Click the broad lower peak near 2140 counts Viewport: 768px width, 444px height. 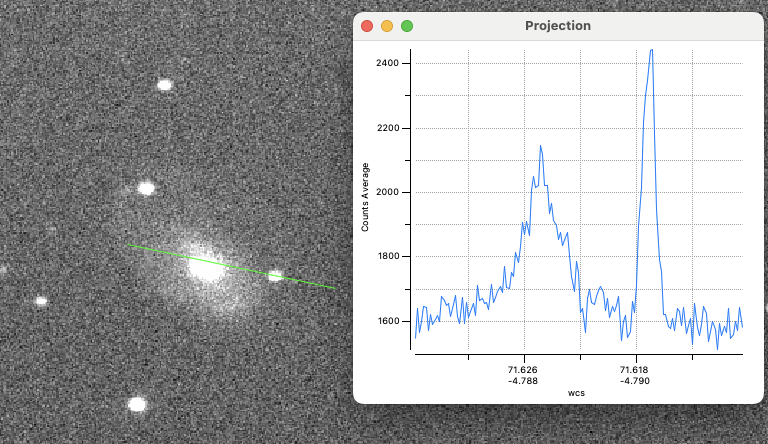point(540,147)
